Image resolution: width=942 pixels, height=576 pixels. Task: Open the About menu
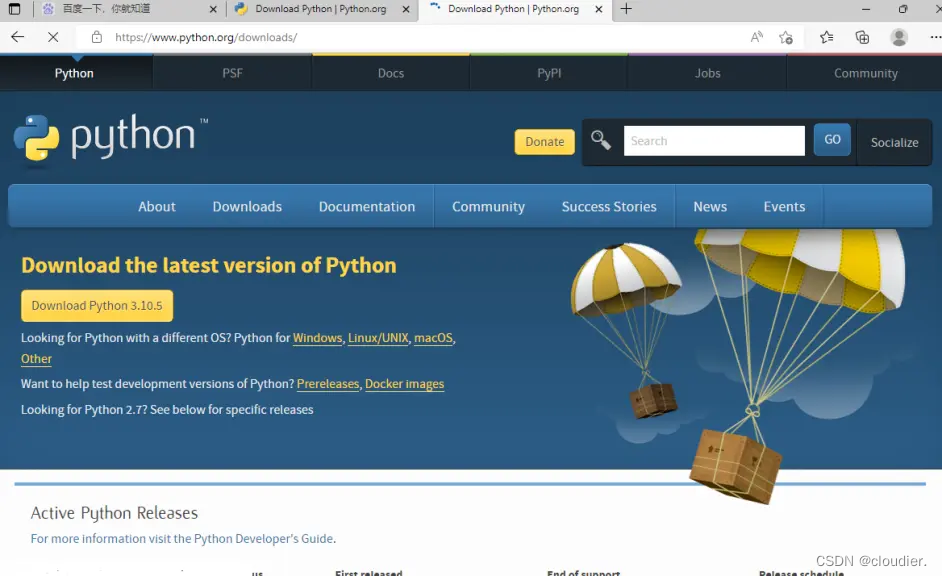click(x=157, y=207)
